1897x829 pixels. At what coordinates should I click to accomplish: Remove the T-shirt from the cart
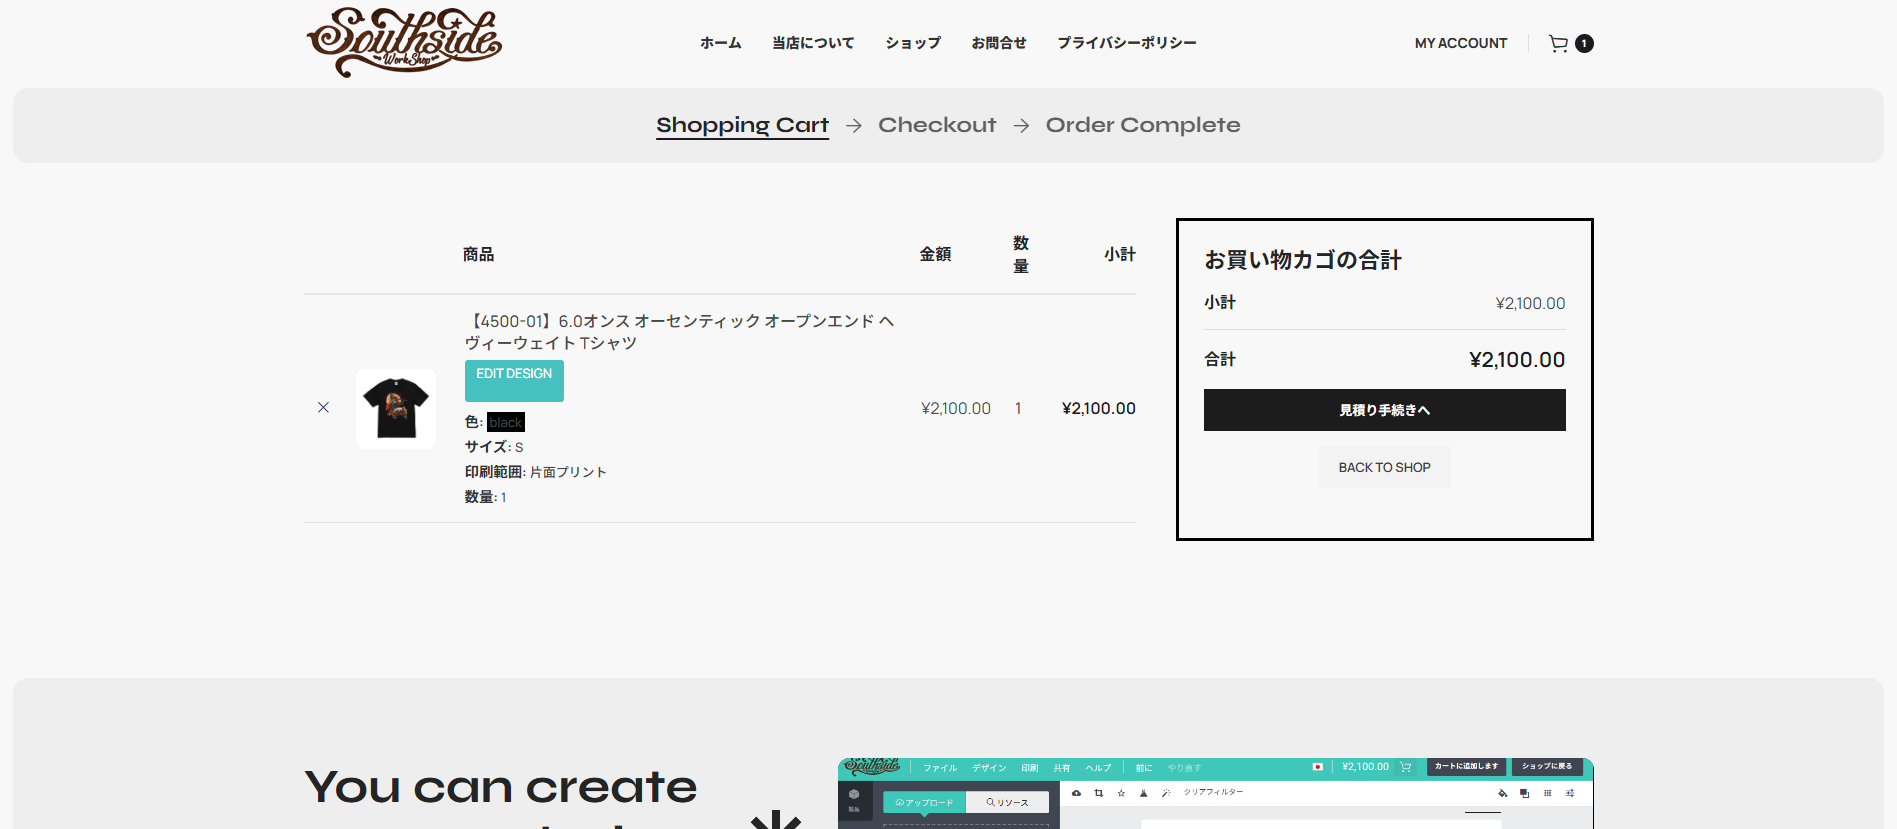tap(323, 407)
